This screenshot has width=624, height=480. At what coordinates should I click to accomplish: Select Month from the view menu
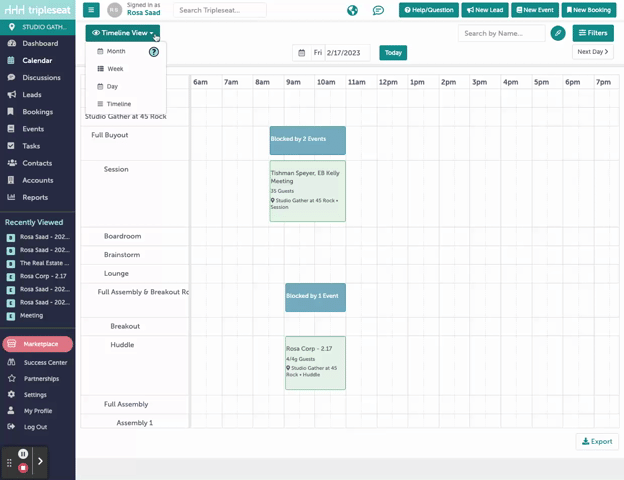(x=116, y=51)
